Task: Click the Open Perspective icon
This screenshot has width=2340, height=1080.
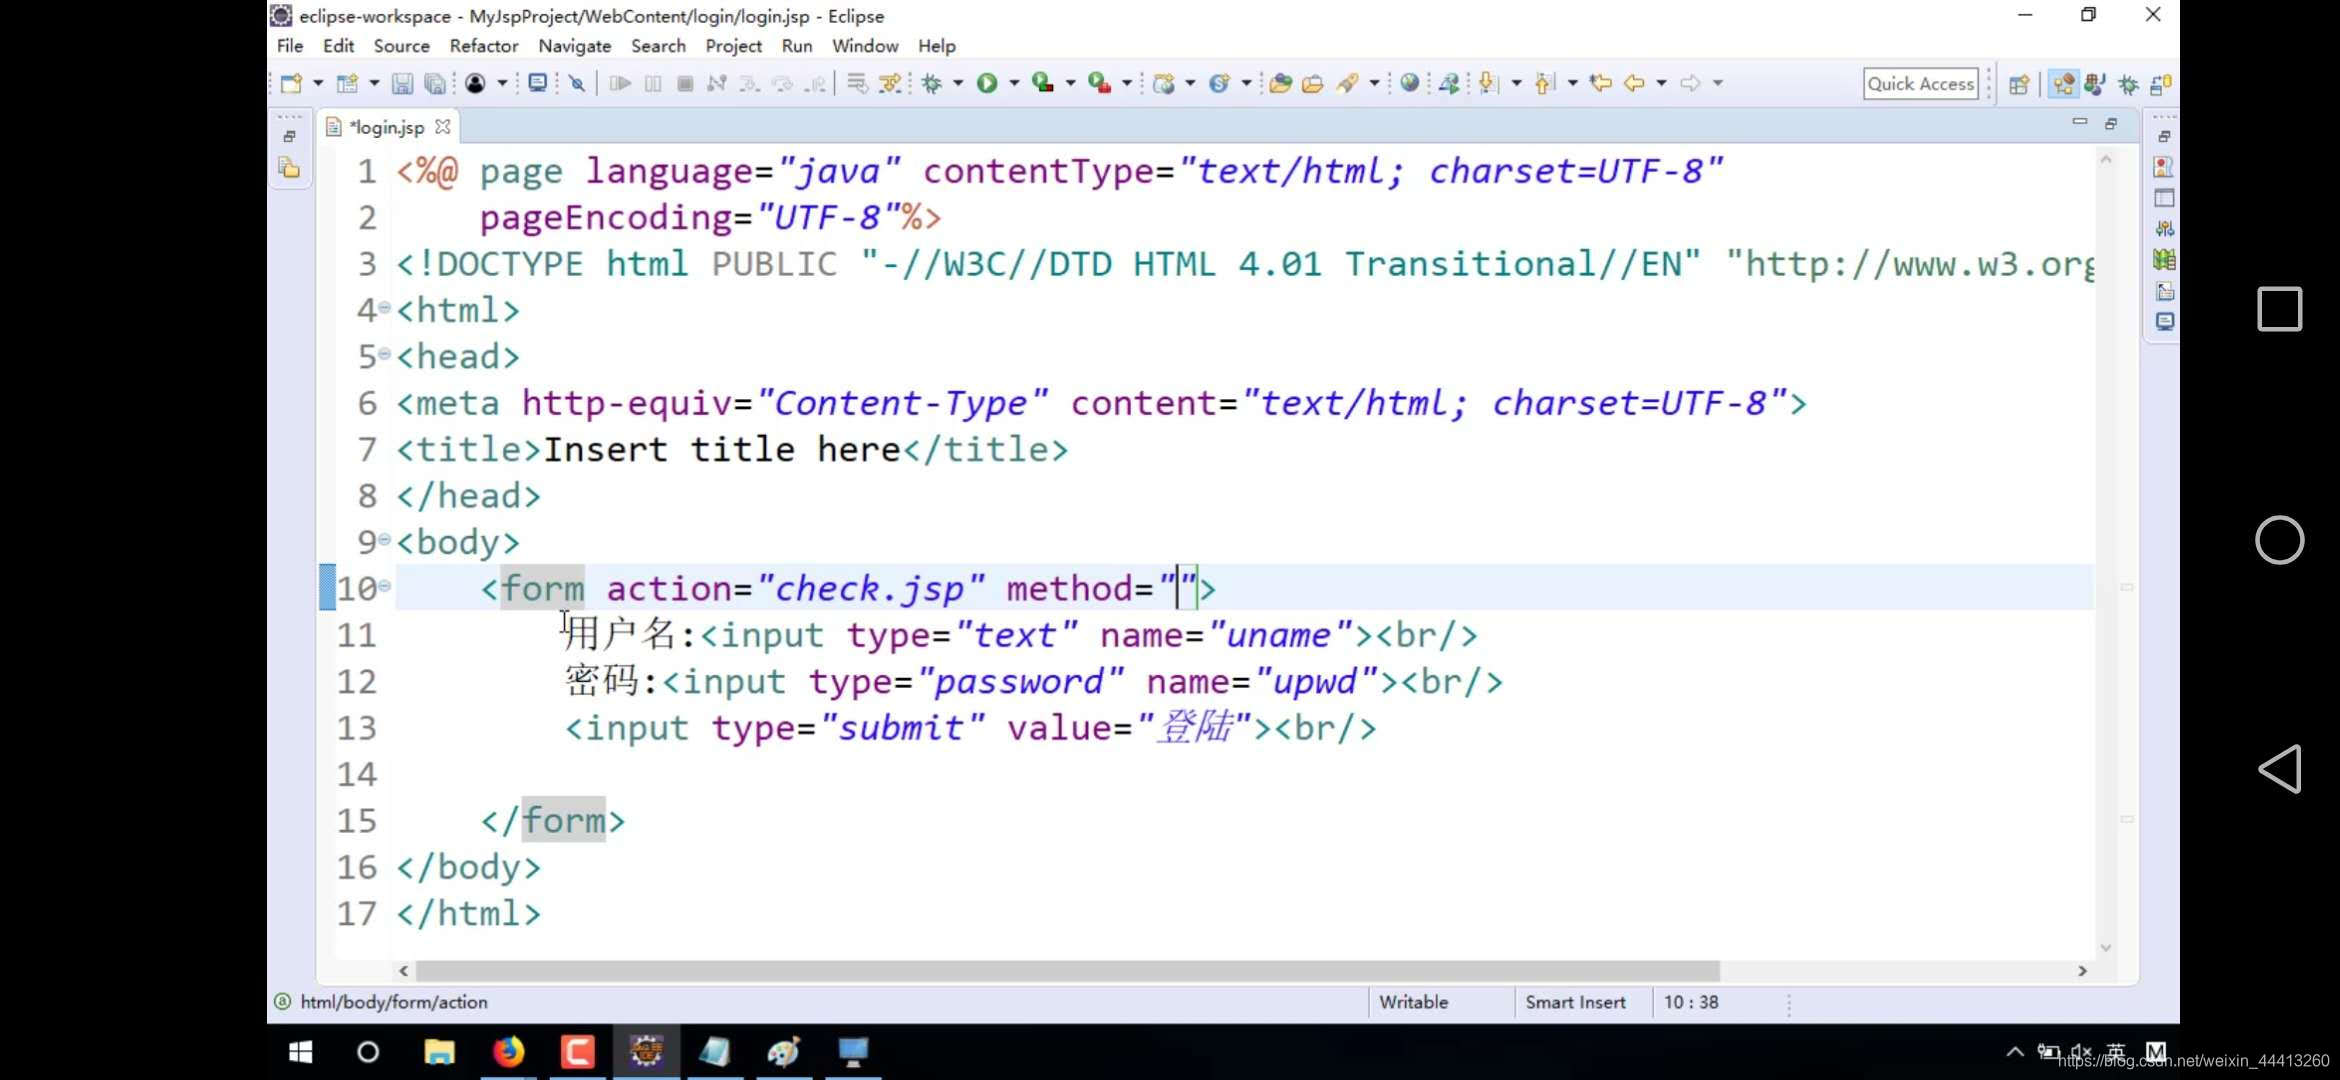Action: click(x=2019, y=84)
